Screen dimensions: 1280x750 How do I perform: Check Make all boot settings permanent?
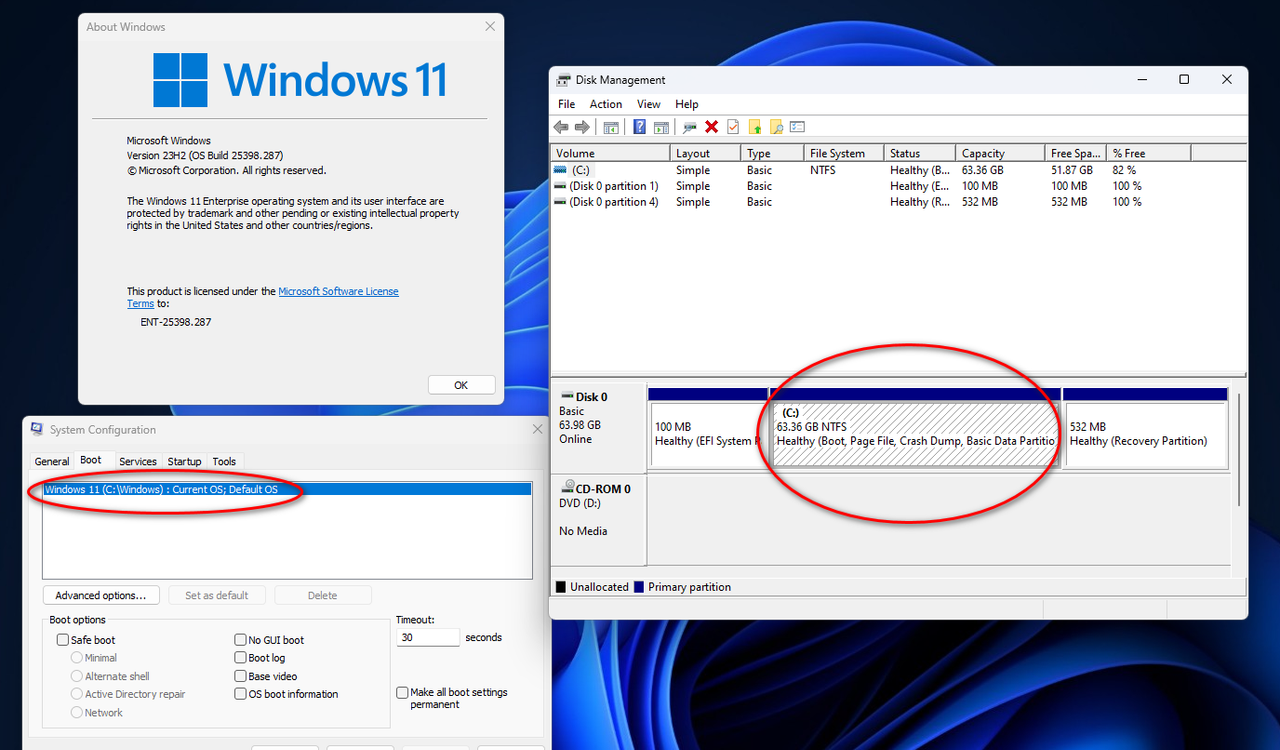402,692
